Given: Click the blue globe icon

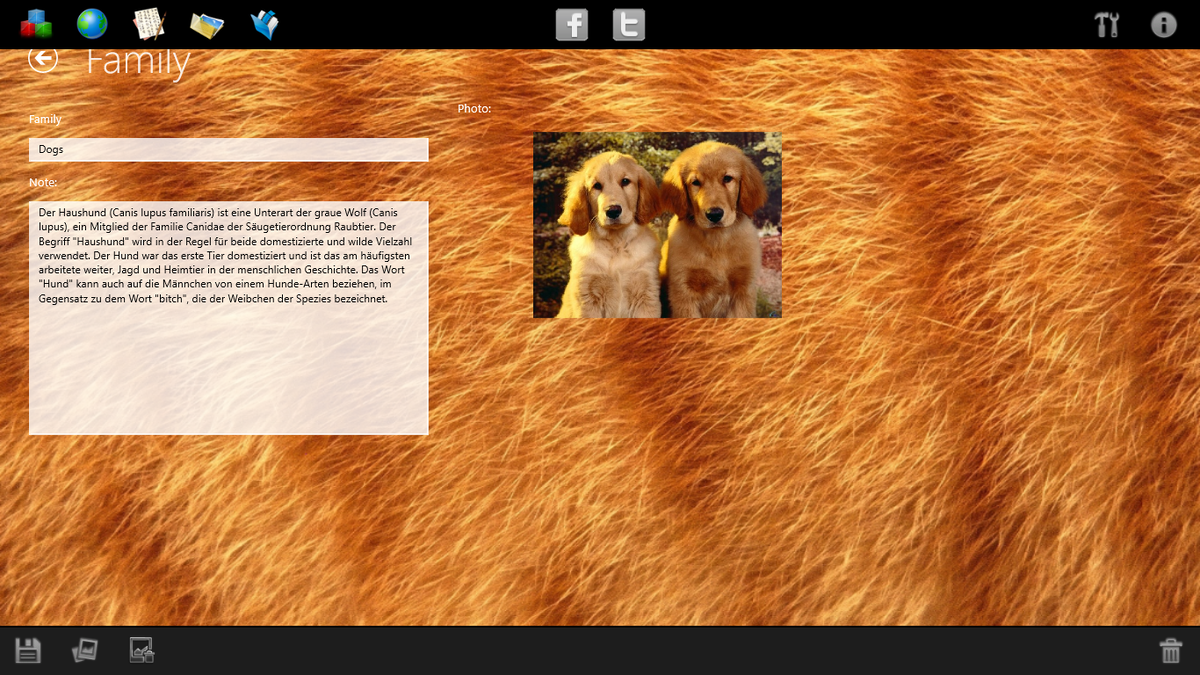Looking at the screenshot, I should coord(92,24).
